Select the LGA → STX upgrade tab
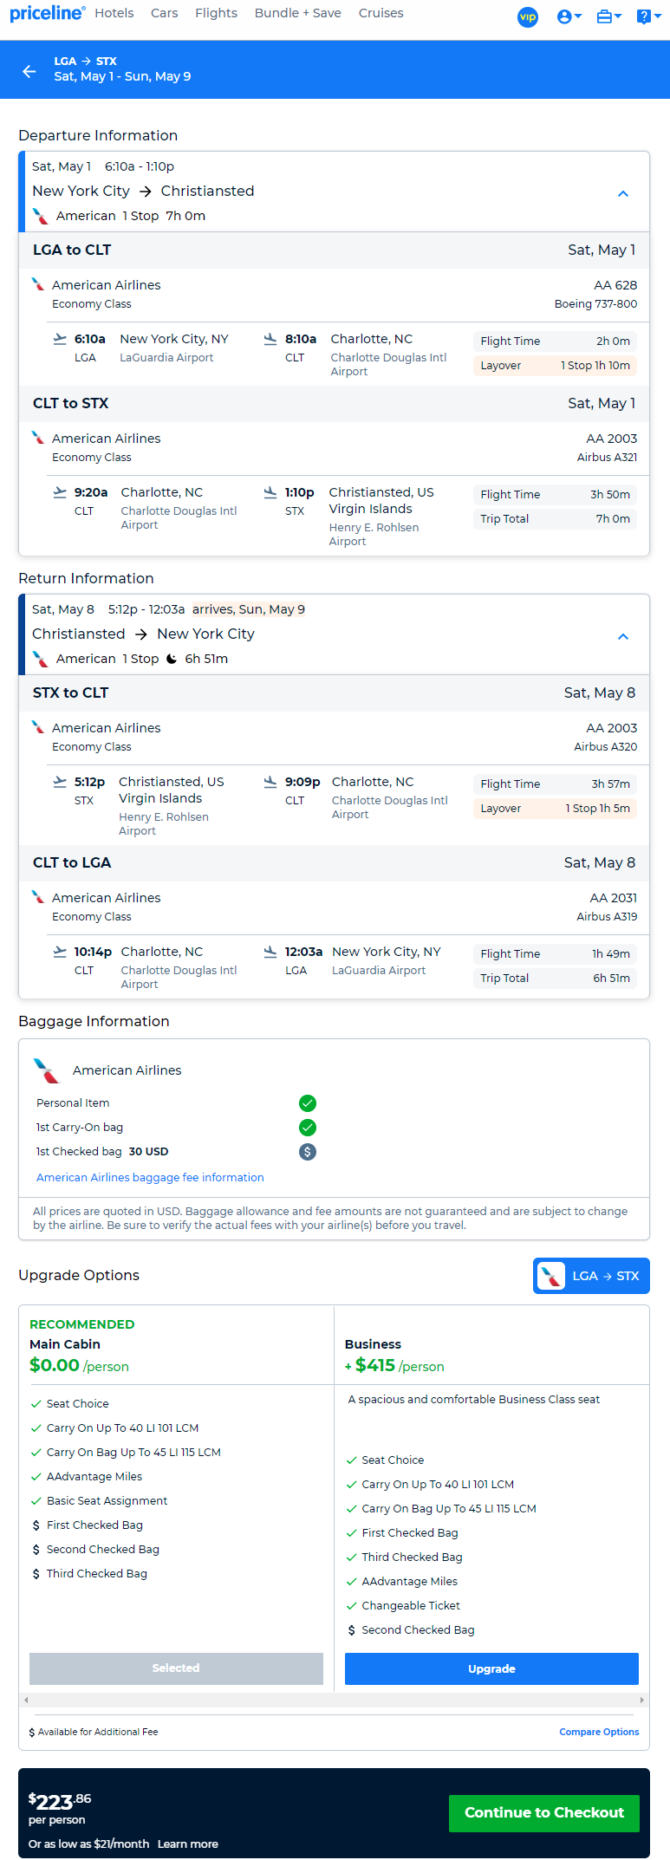670x1860 pixels. pyautogui.click(x=591, y=1276)
